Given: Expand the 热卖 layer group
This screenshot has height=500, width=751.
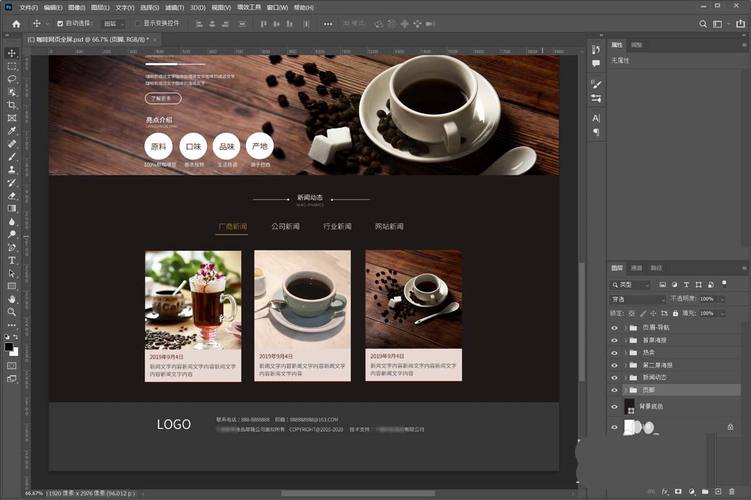Looking at the screenshot, I should click(625, 352).
